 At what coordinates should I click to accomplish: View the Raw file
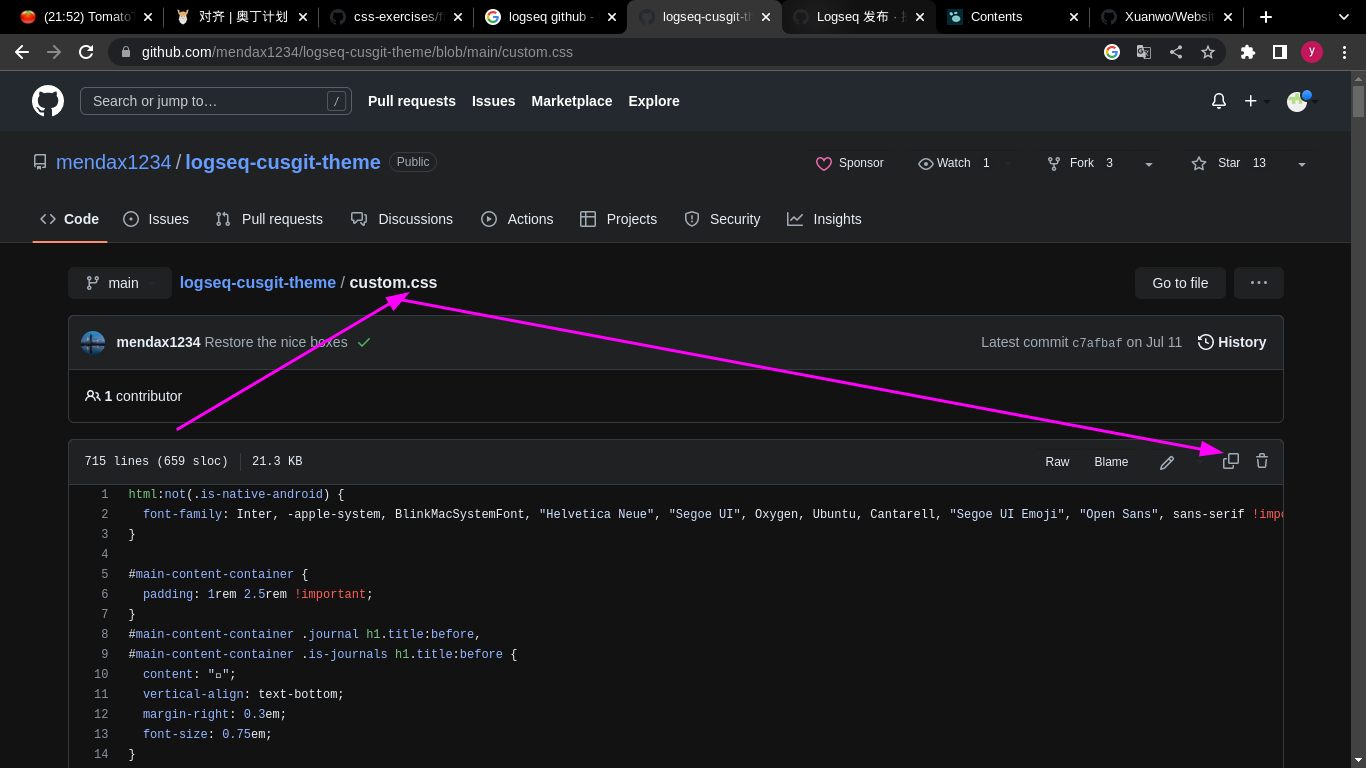click(x=1057, y=462)
